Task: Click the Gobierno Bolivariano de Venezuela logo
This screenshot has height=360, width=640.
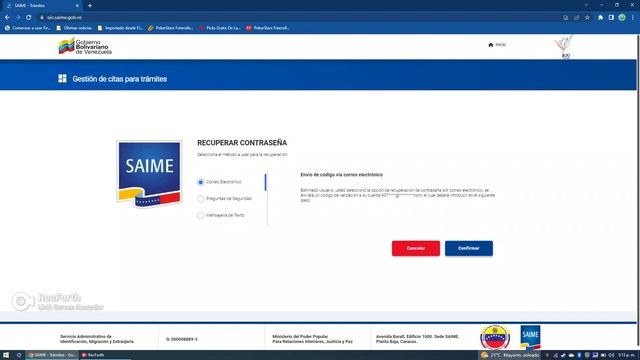Action: pyautogui.click(x=85, y=46)
